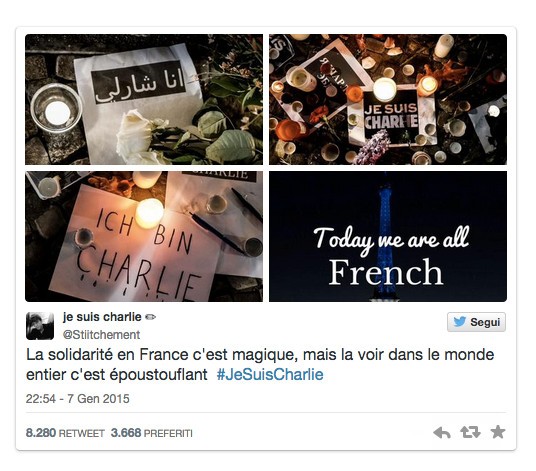Screen dimensions: 536x471
Task: Click the pencil emoji beside the display name
Action: (150, 317)
